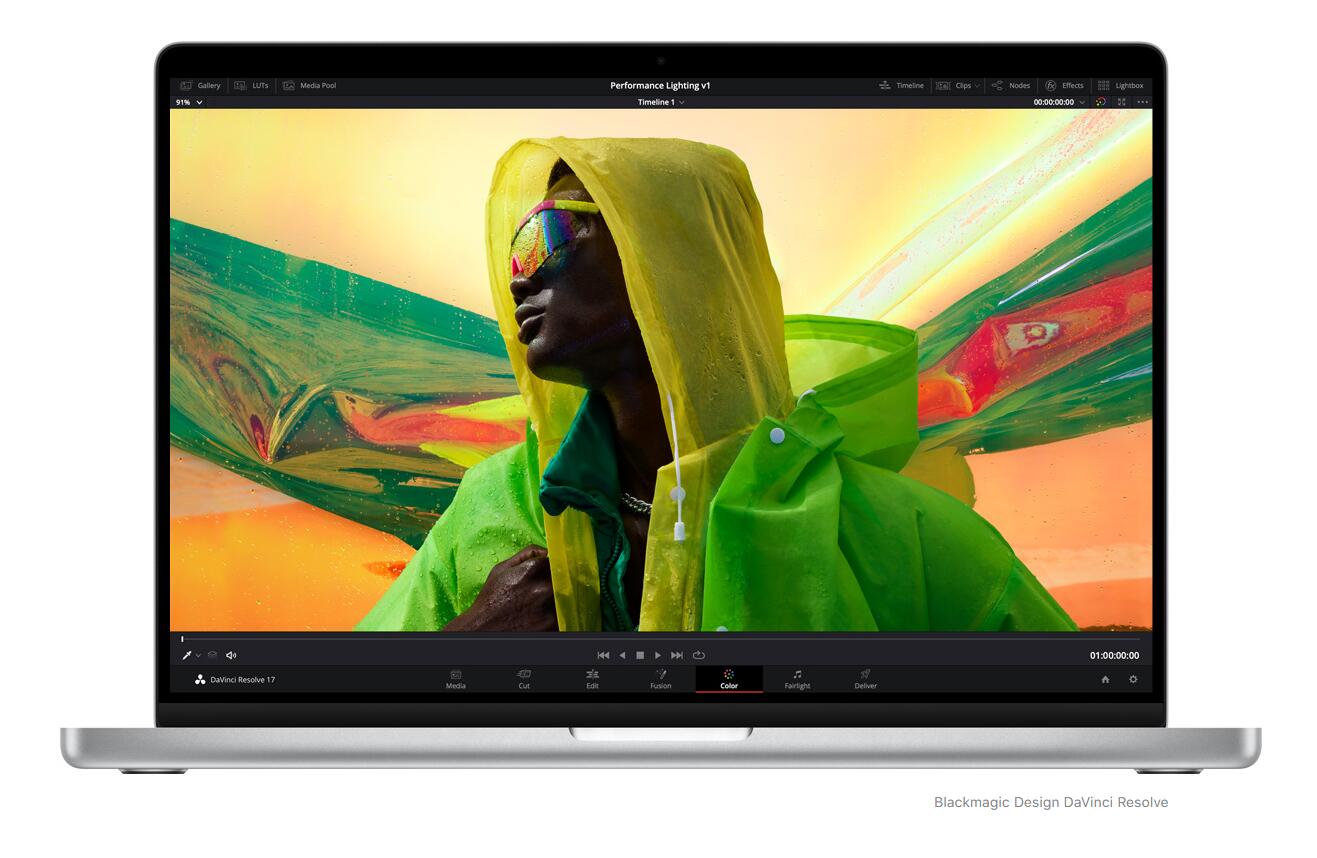Toggle loop playback

pos(699,656)
